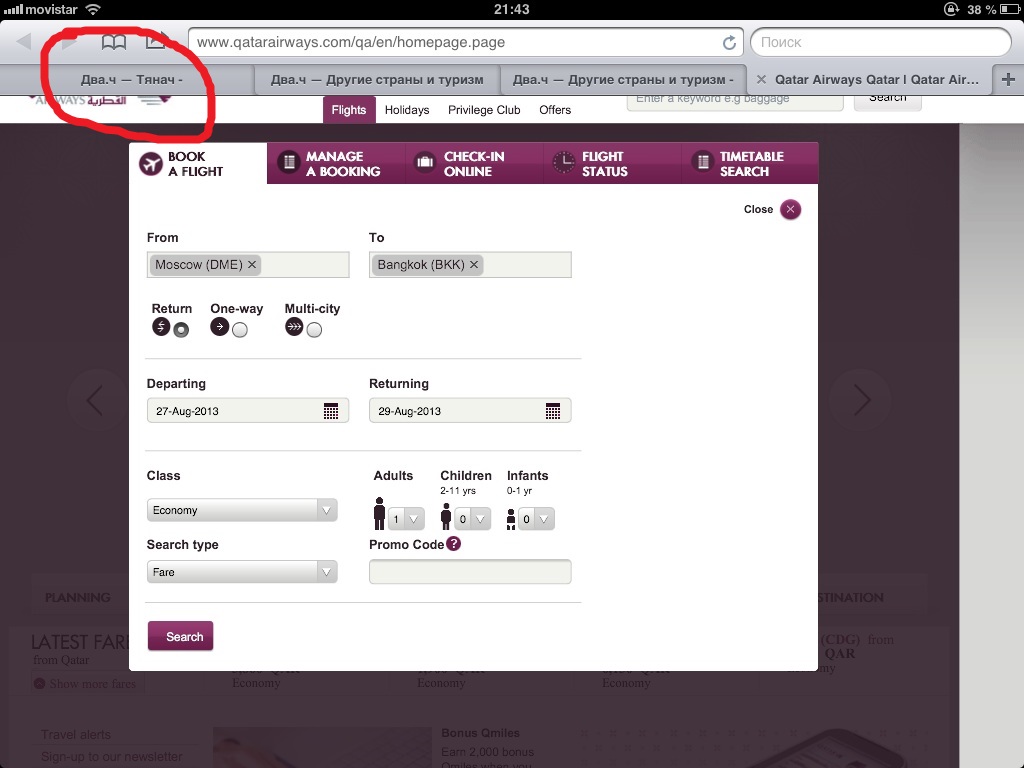Image resolution: width=1024 pixels, height=768 pixels.
Task: Click the Timetable Search icon
Action: [703, 162]
